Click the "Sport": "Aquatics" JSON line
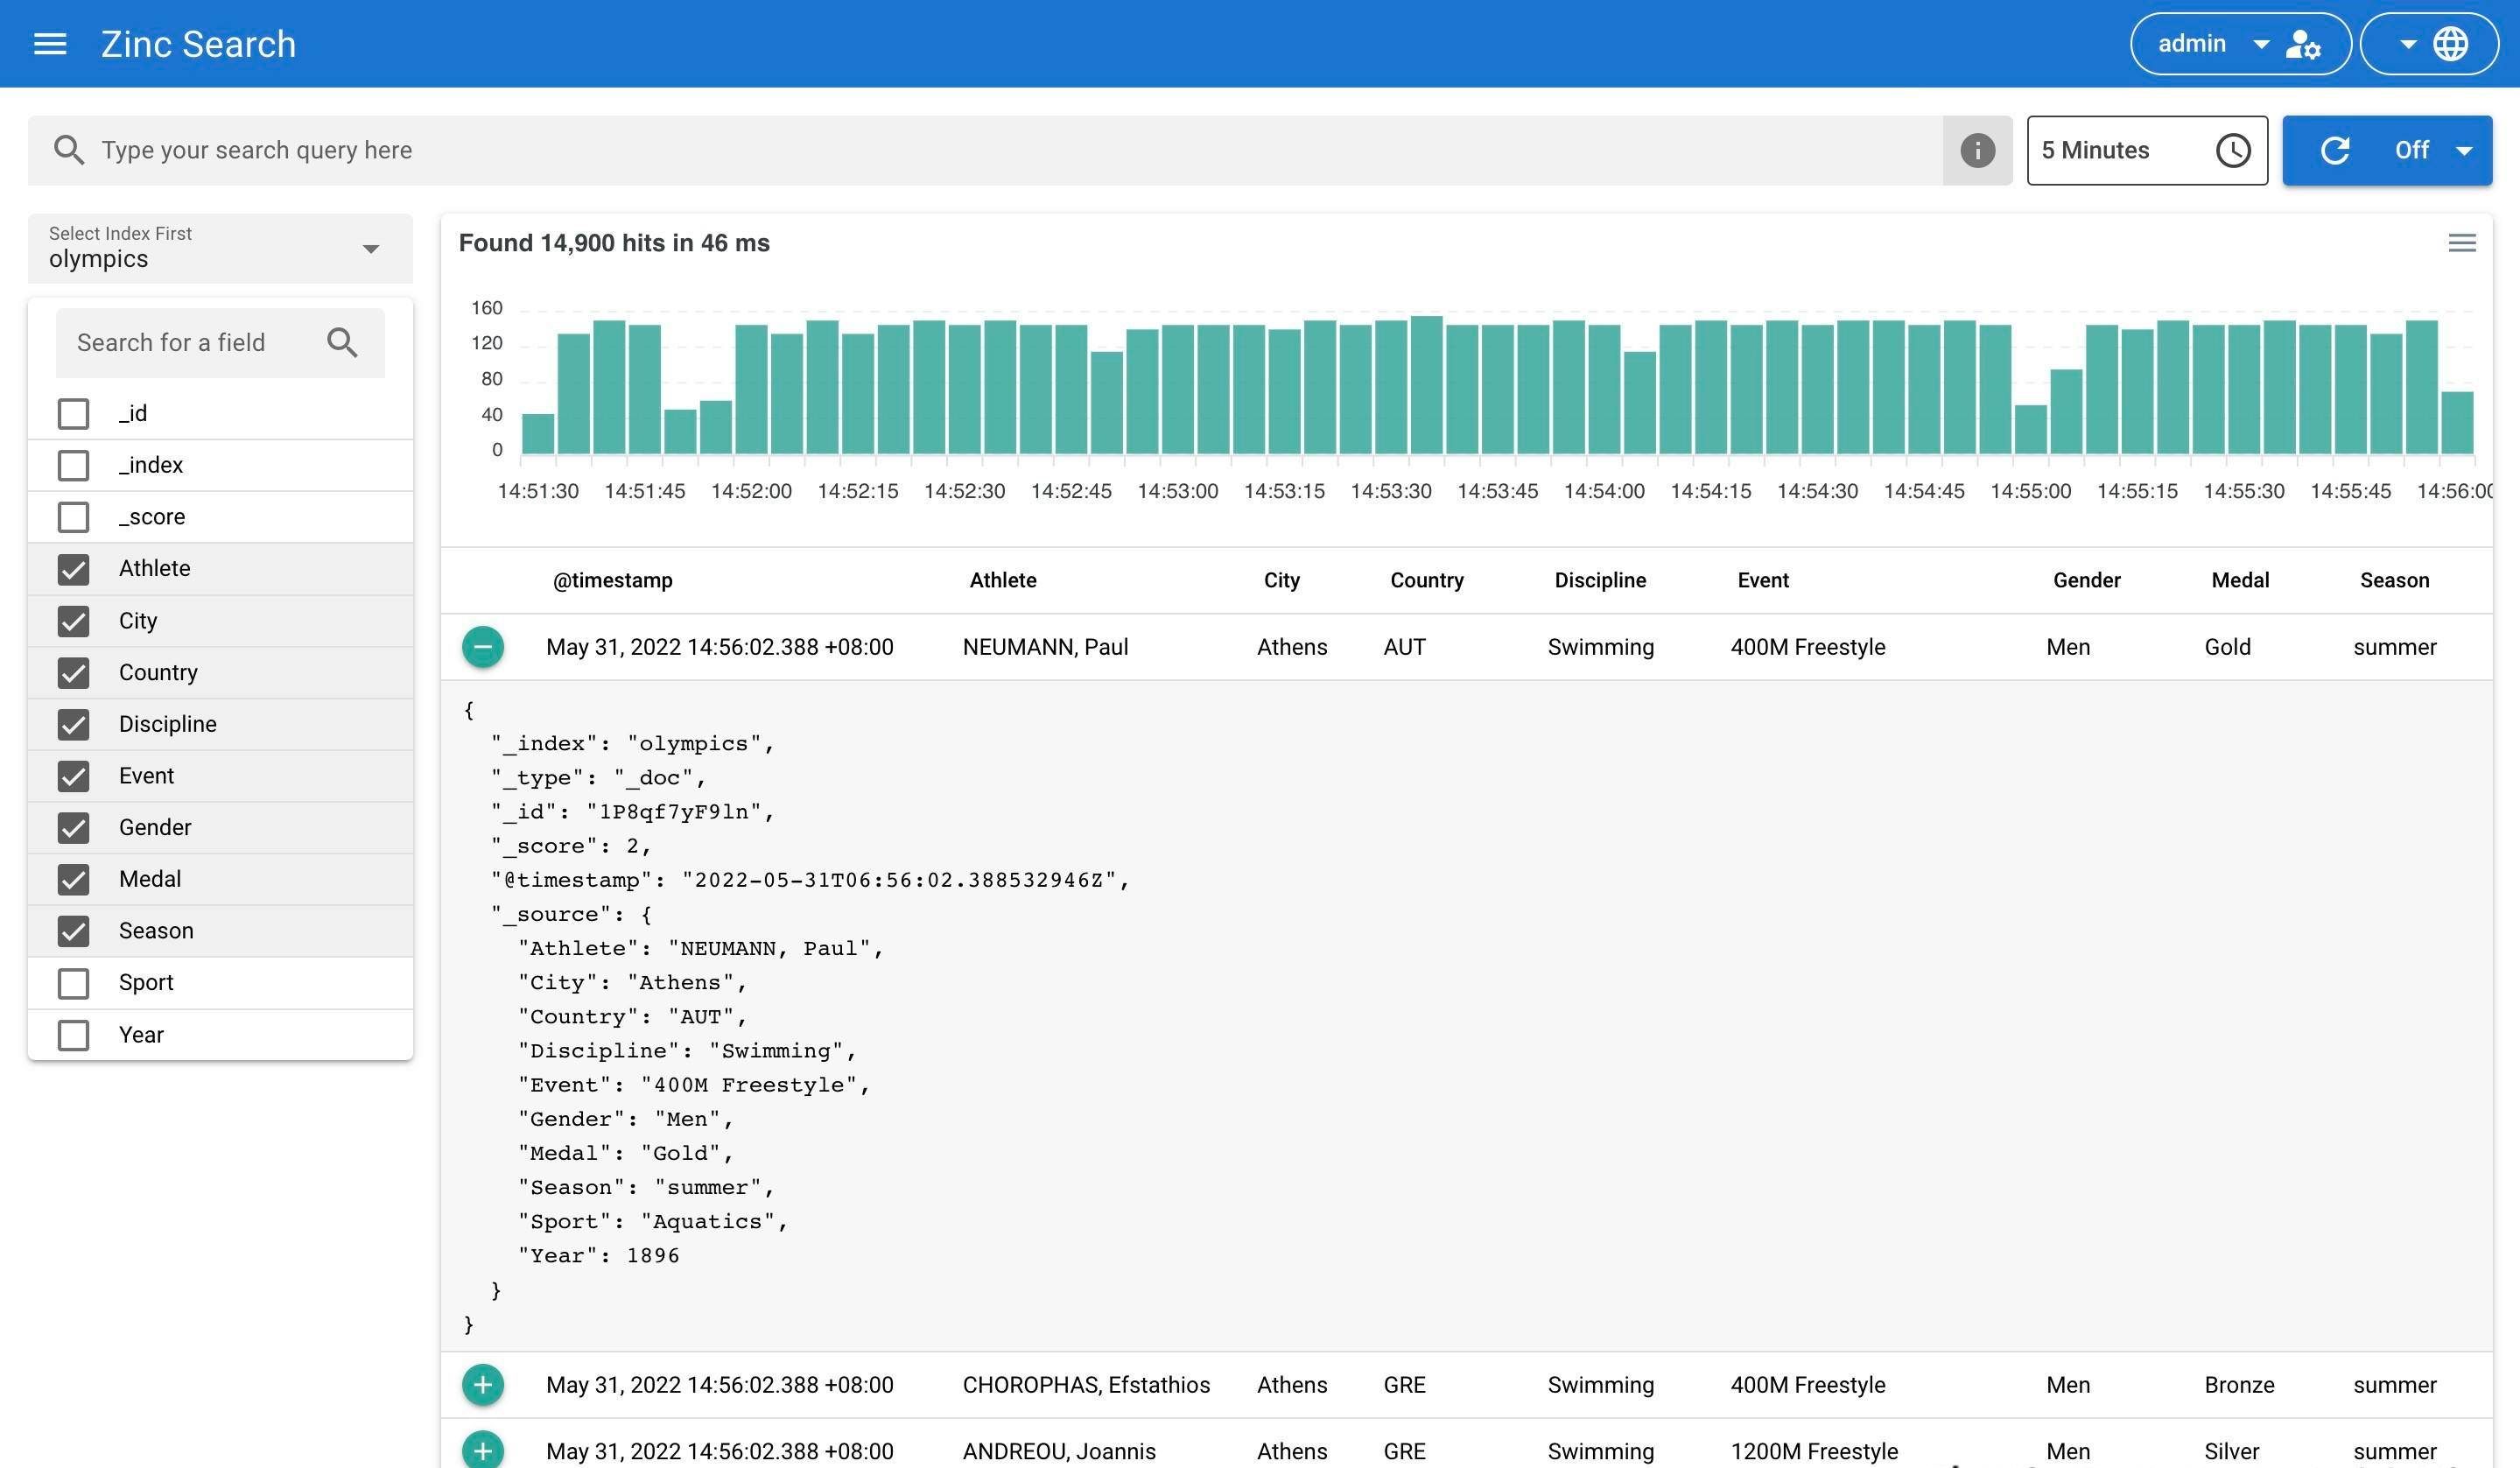 click(x=652, y=1222)
